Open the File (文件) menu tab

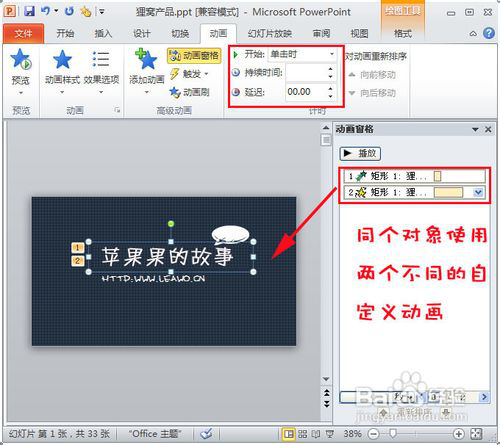coord(23,34)
